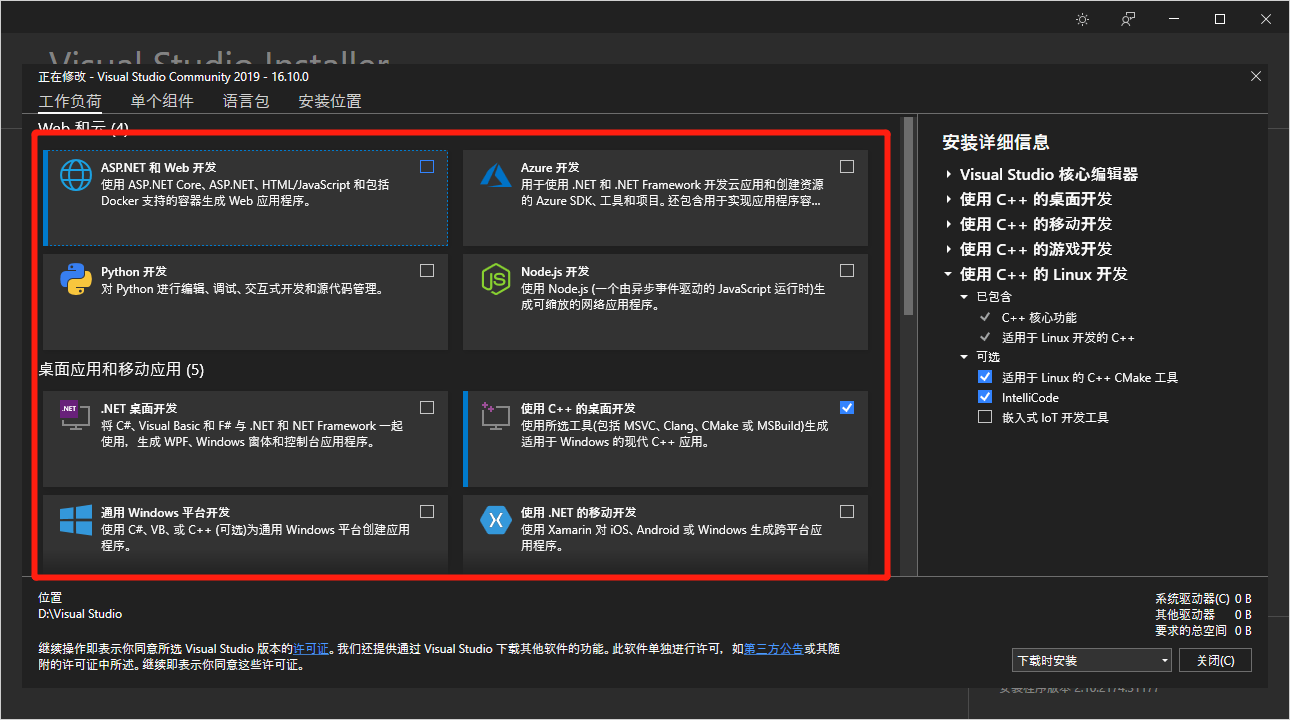Viewport: 1290px width, 720px height.
Task: Click the C++ desktop development monitor icon
Action: pyautogui.click(x=496, y=415)
